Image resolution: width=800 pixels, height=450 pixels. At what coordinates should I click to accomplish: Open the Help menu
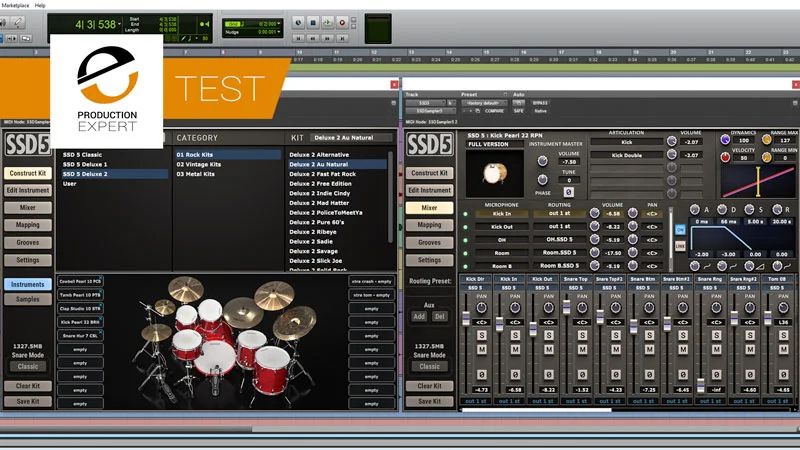tap(40, 5)
